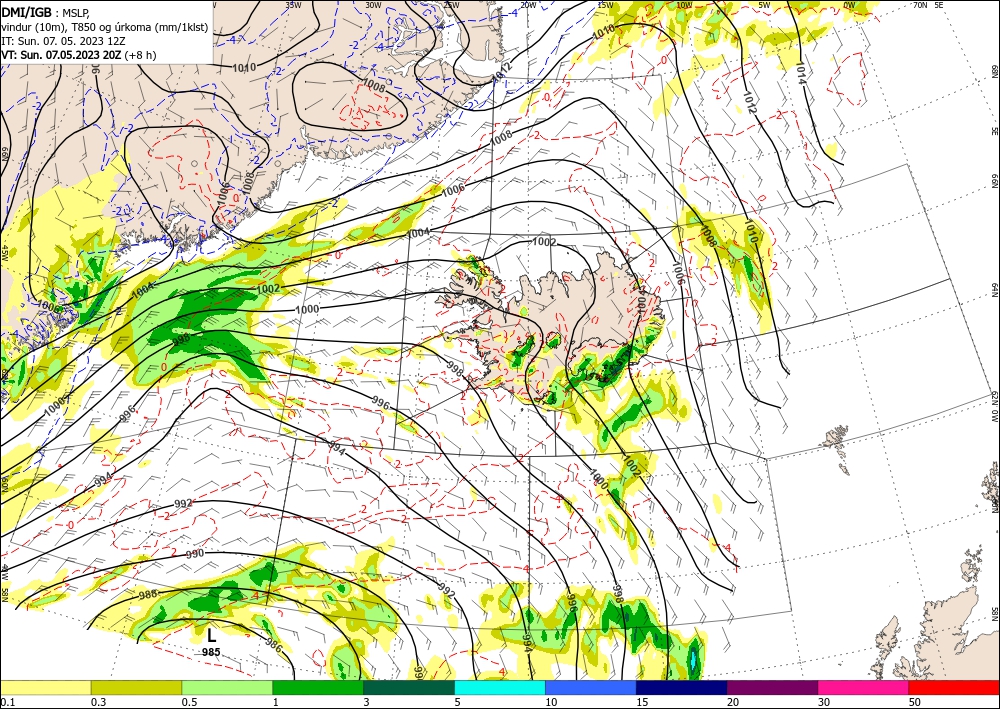This screenshot has width=1000, height=709.
Task: Click the "0.3" legend scale value
Action: point(98,702)
